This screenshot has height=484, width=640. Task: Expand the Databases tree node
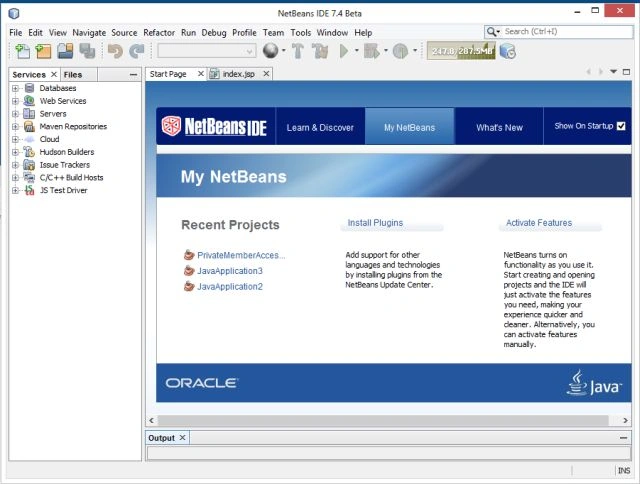[x=16, y=88]
